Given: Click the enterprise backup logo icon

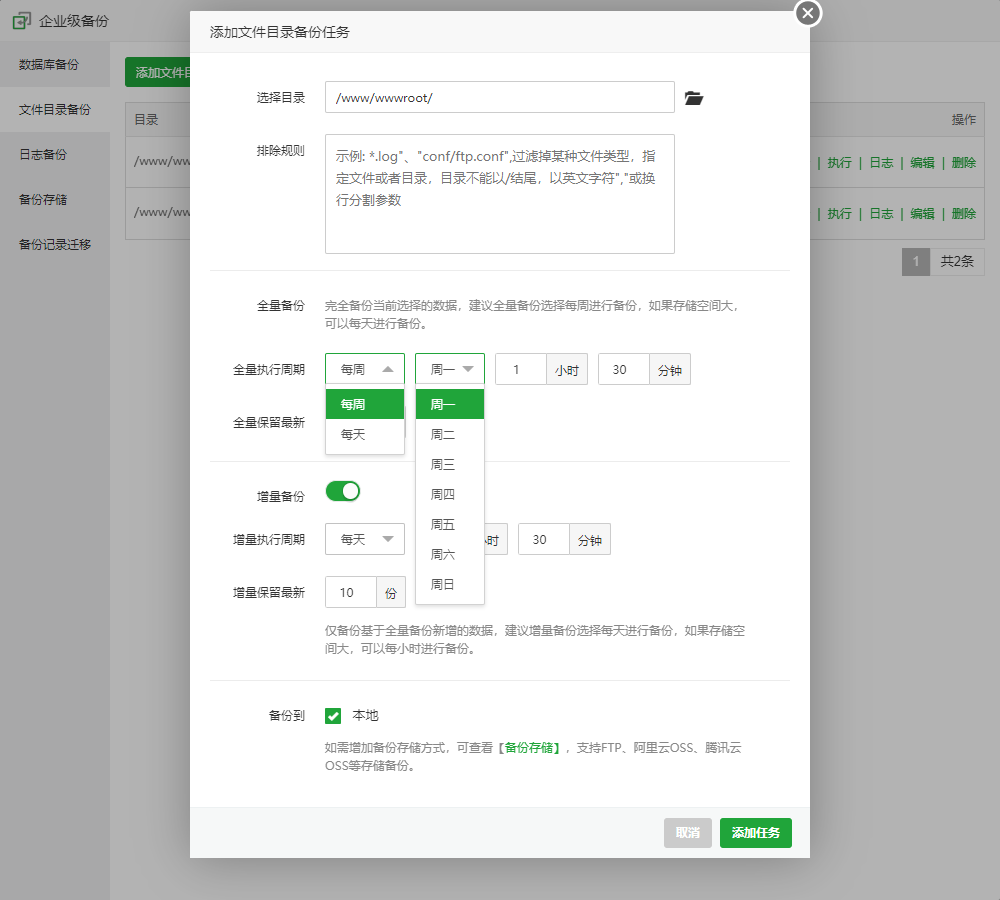Looking at the screenshot, I should point(21,20).
